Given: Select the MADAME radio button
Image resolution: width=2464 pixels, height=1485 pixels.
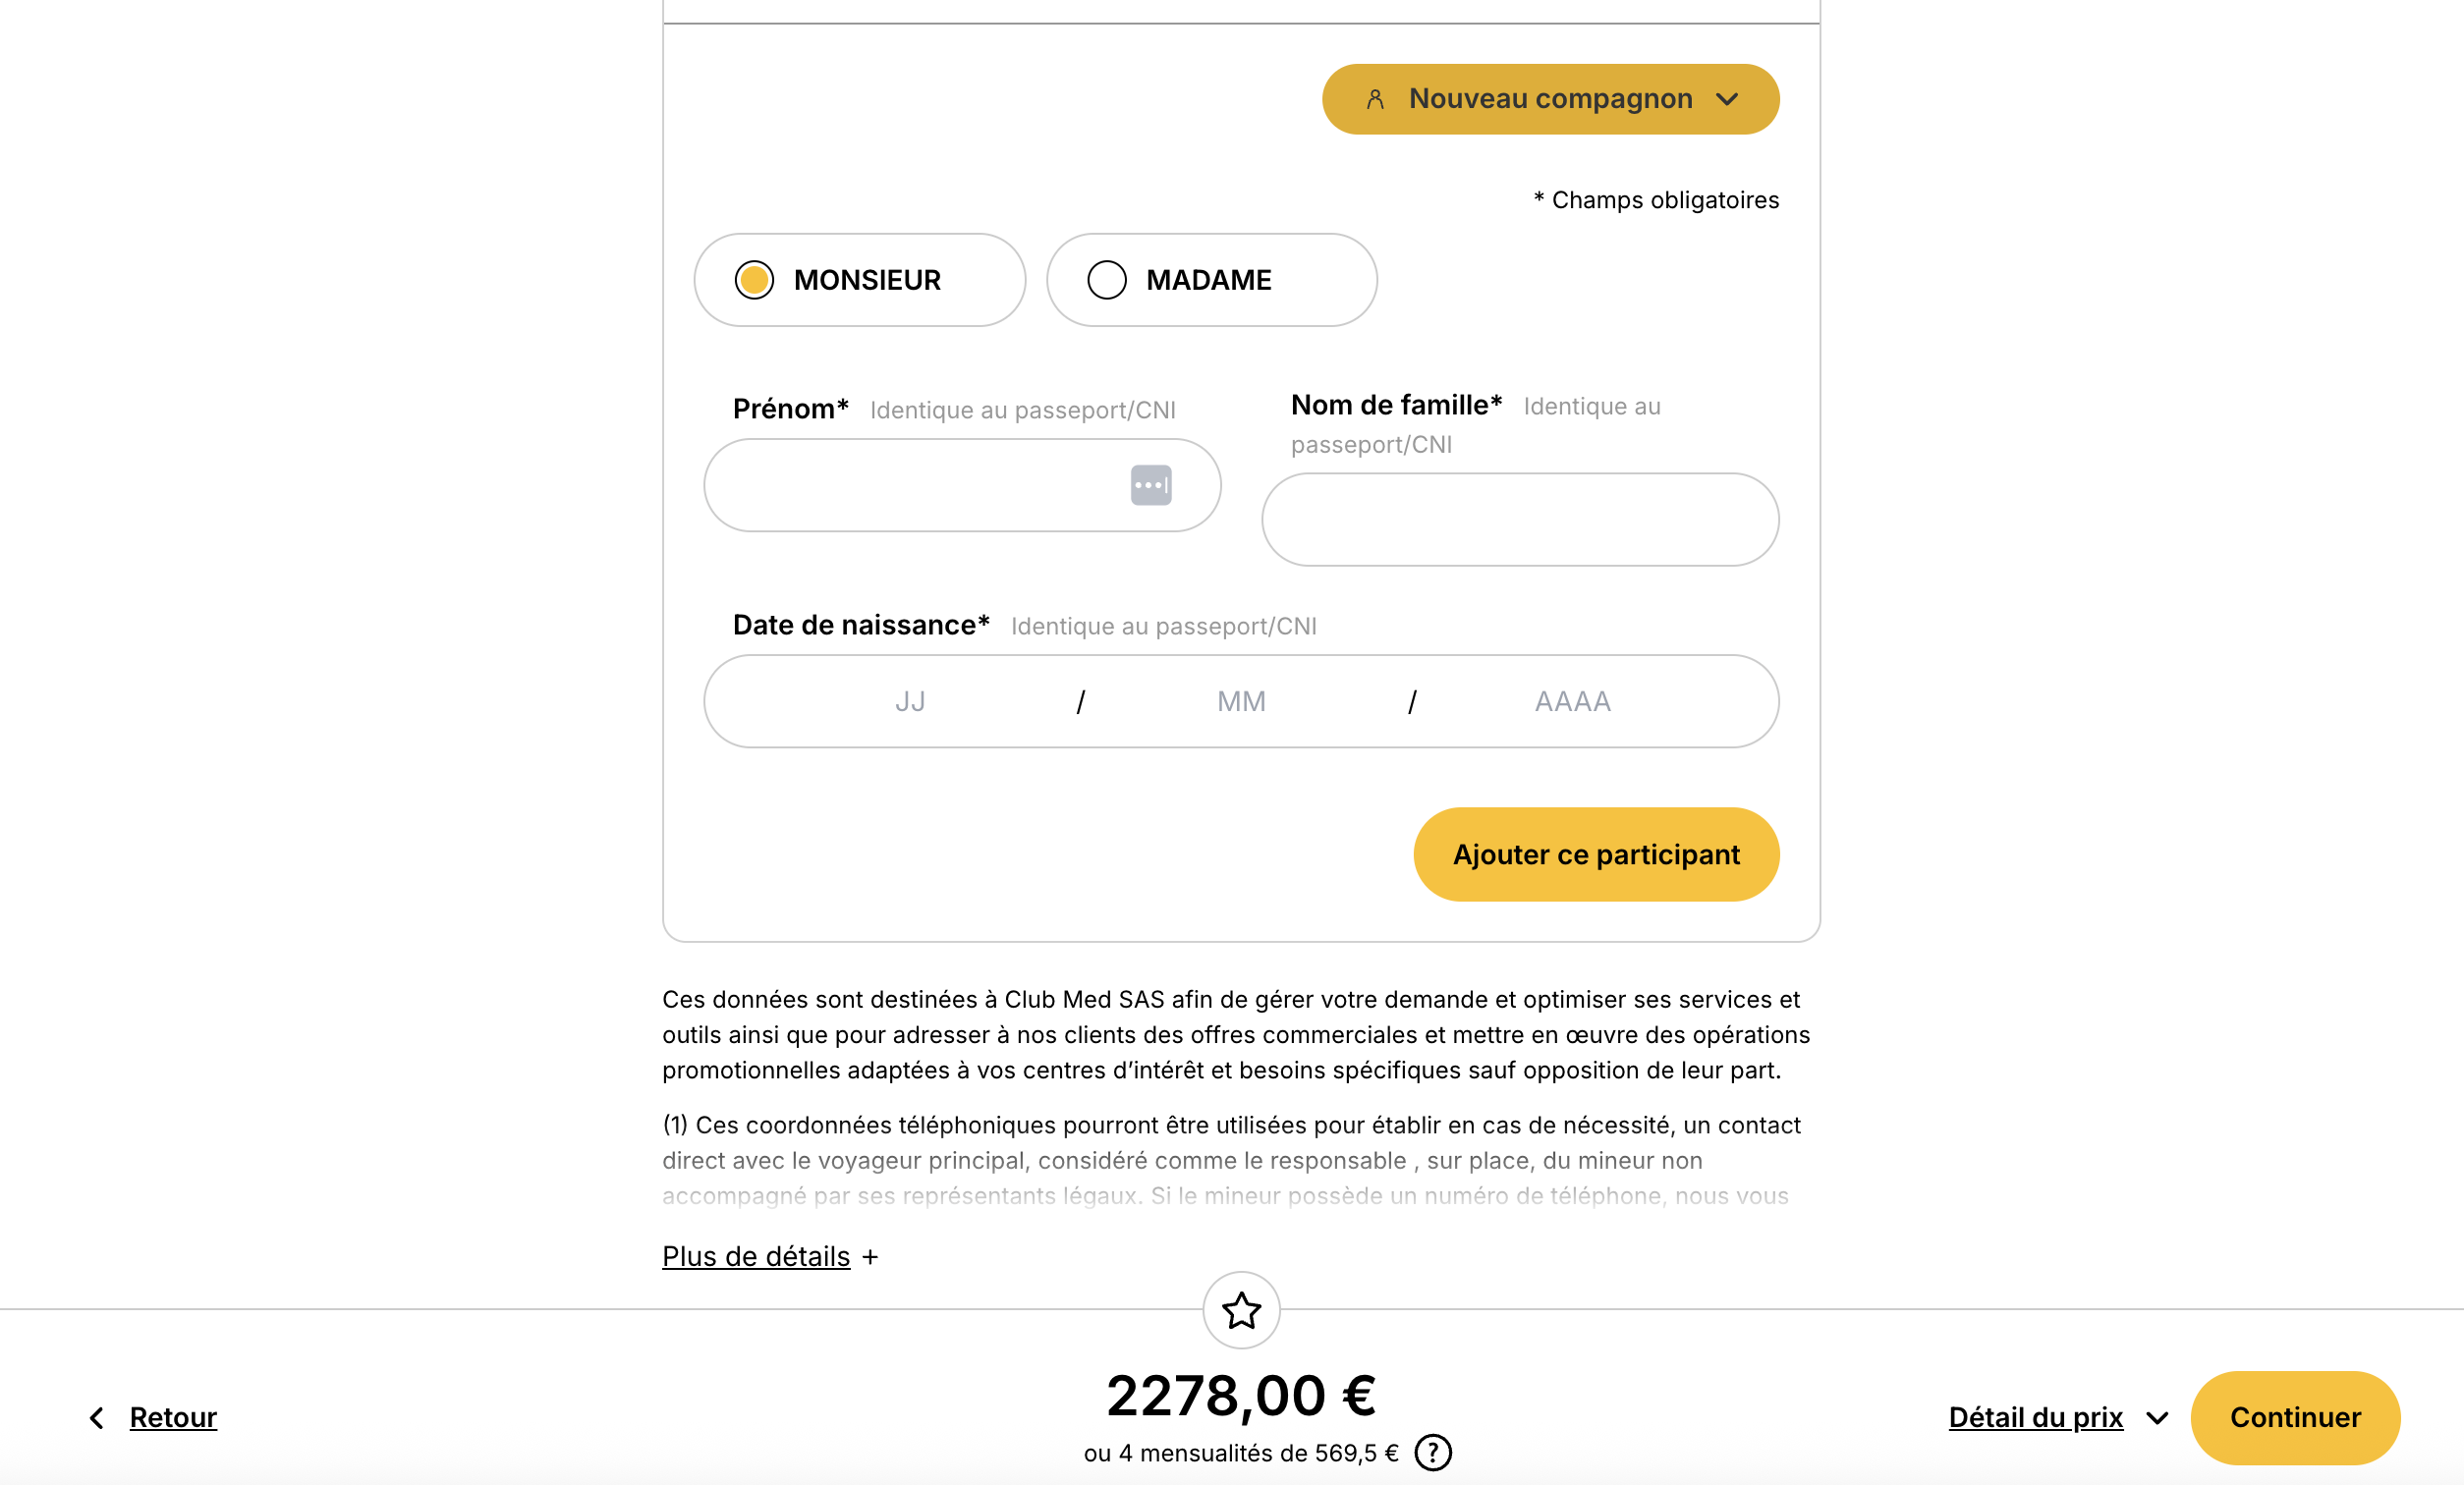Looking at the screenshot, I should tap(1106, 280).
